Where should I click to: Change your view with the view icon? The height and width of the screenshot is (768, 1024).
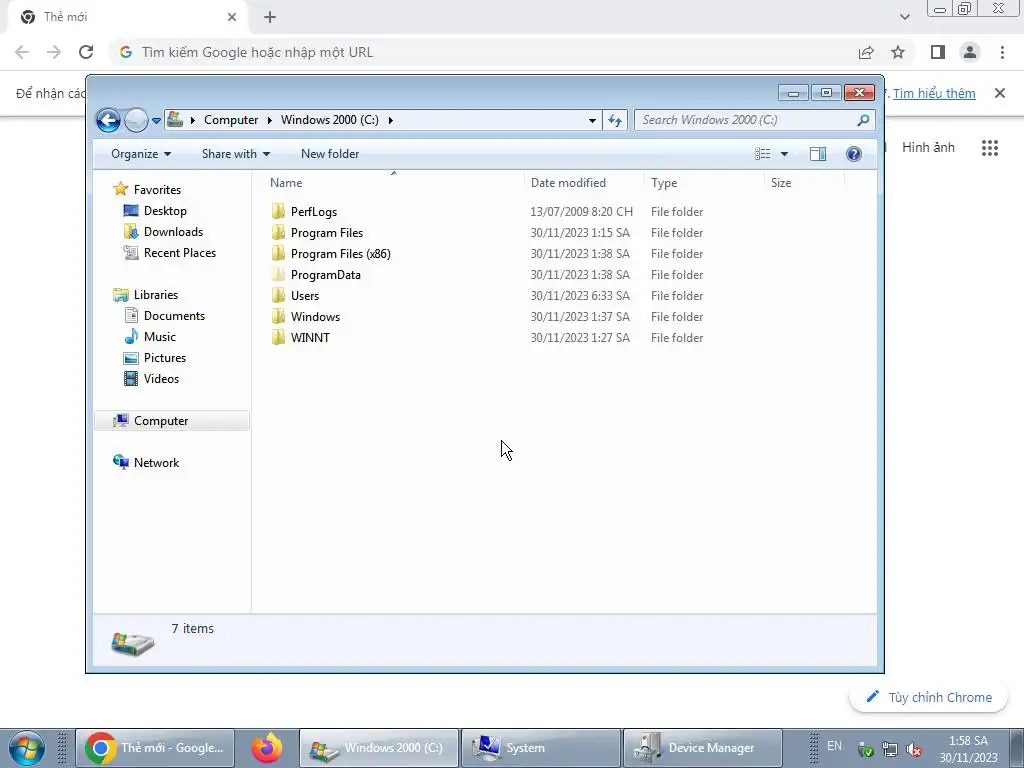tap(762, 154)
